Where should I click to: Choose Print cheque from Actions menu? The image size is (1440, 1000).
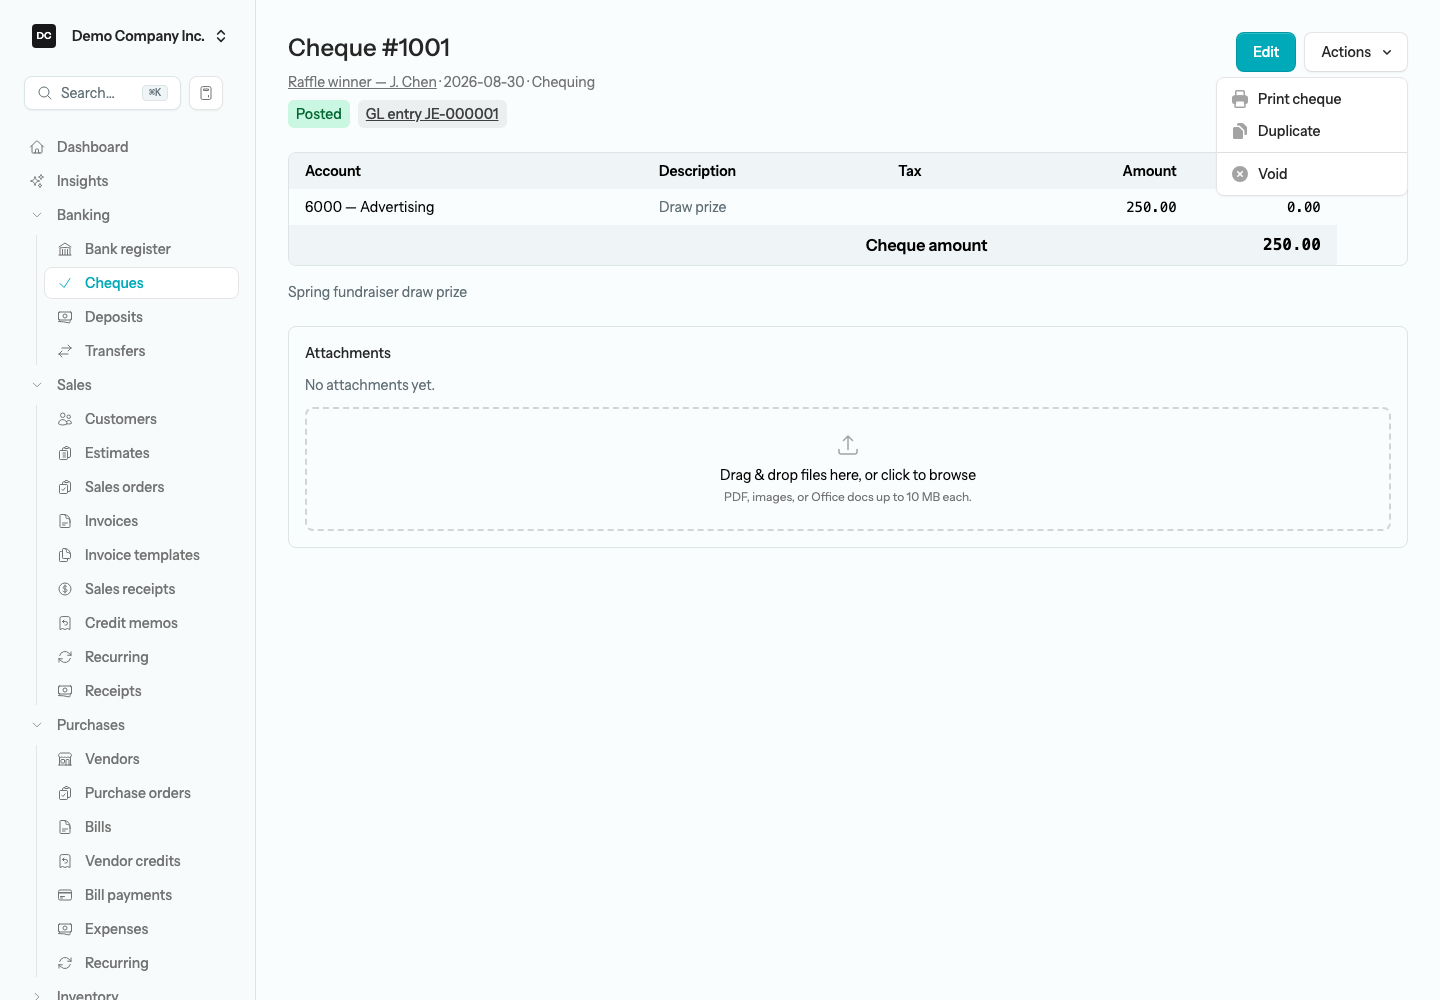point(1312,99)
